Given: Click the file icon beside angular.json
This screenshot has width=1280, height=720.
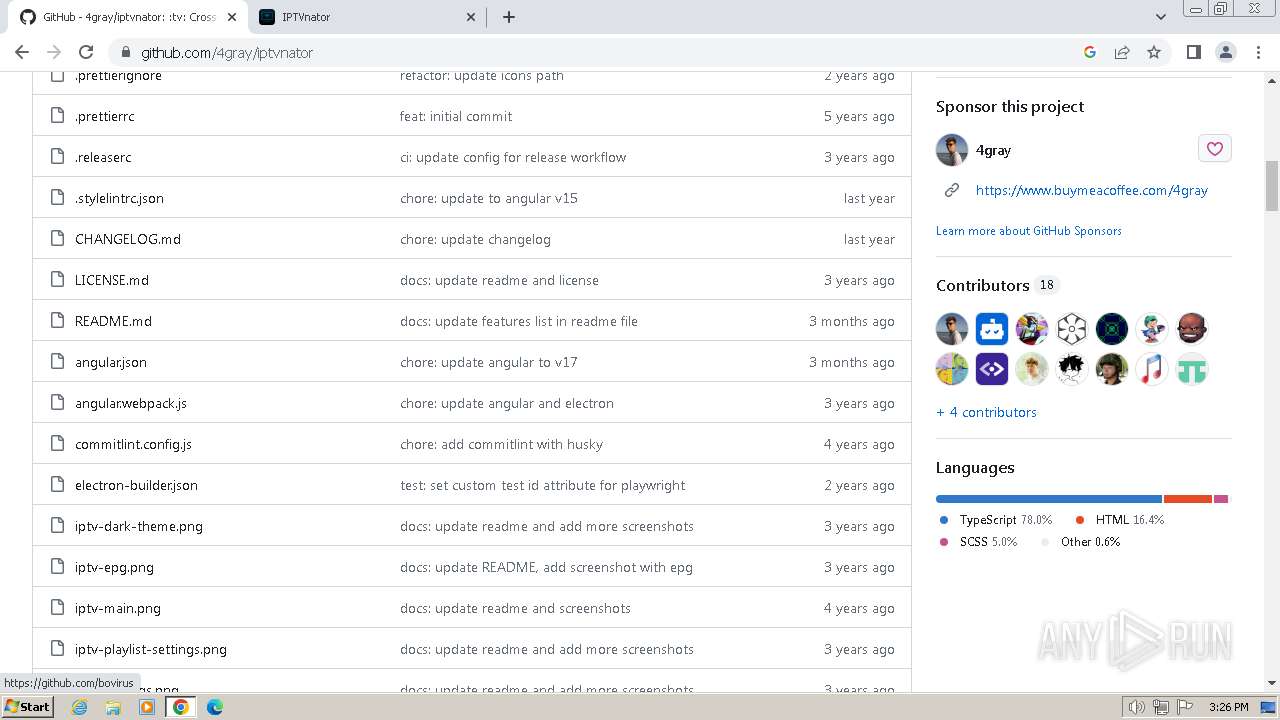Looking at the screenshot, I should point(57,362).
